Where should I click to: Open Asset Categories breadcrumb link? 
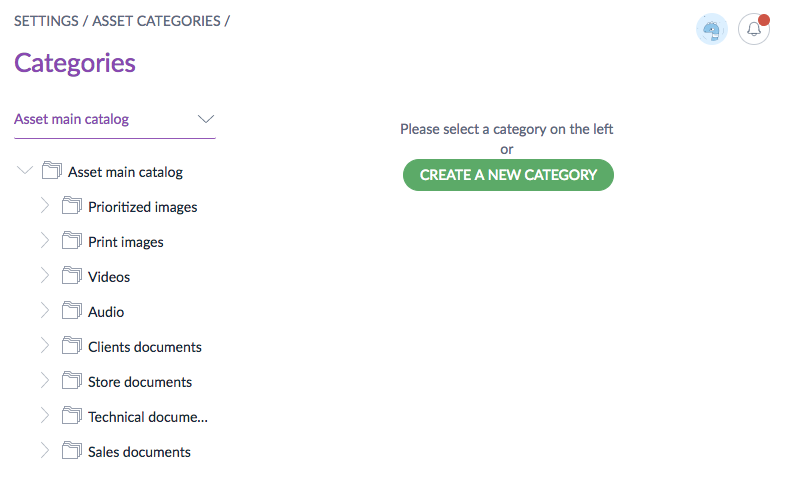156,21
